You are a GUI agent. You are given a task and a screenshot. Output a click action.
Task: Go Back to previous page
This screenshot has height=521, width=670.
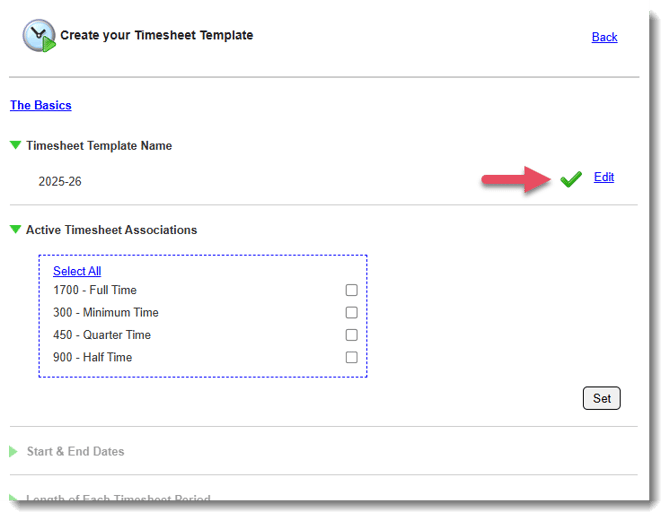point(604,37)
